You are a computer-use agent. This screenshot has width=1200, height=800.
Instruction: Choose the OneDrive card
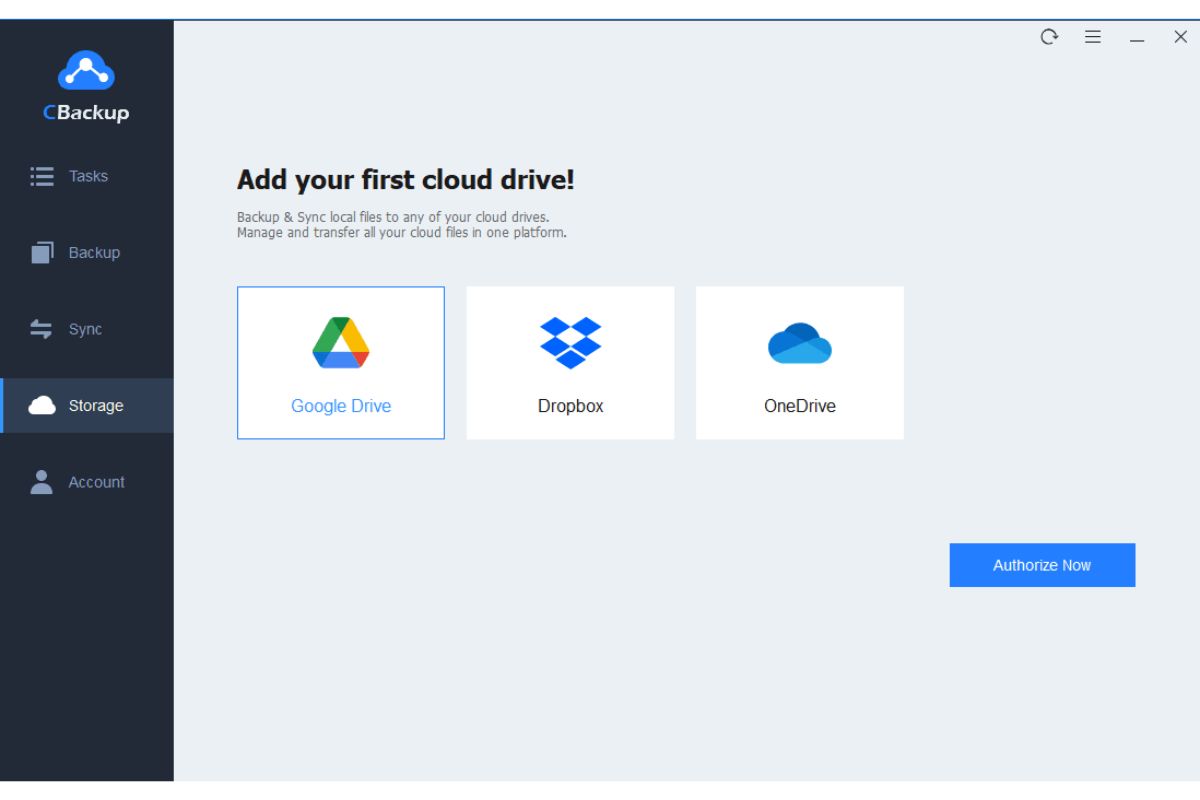coord(800,363)
